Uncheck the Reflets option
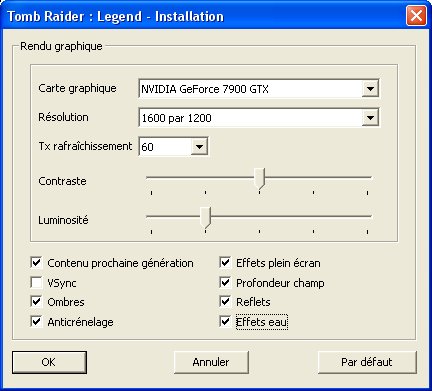Screen dimensions: 432x391 225,302
